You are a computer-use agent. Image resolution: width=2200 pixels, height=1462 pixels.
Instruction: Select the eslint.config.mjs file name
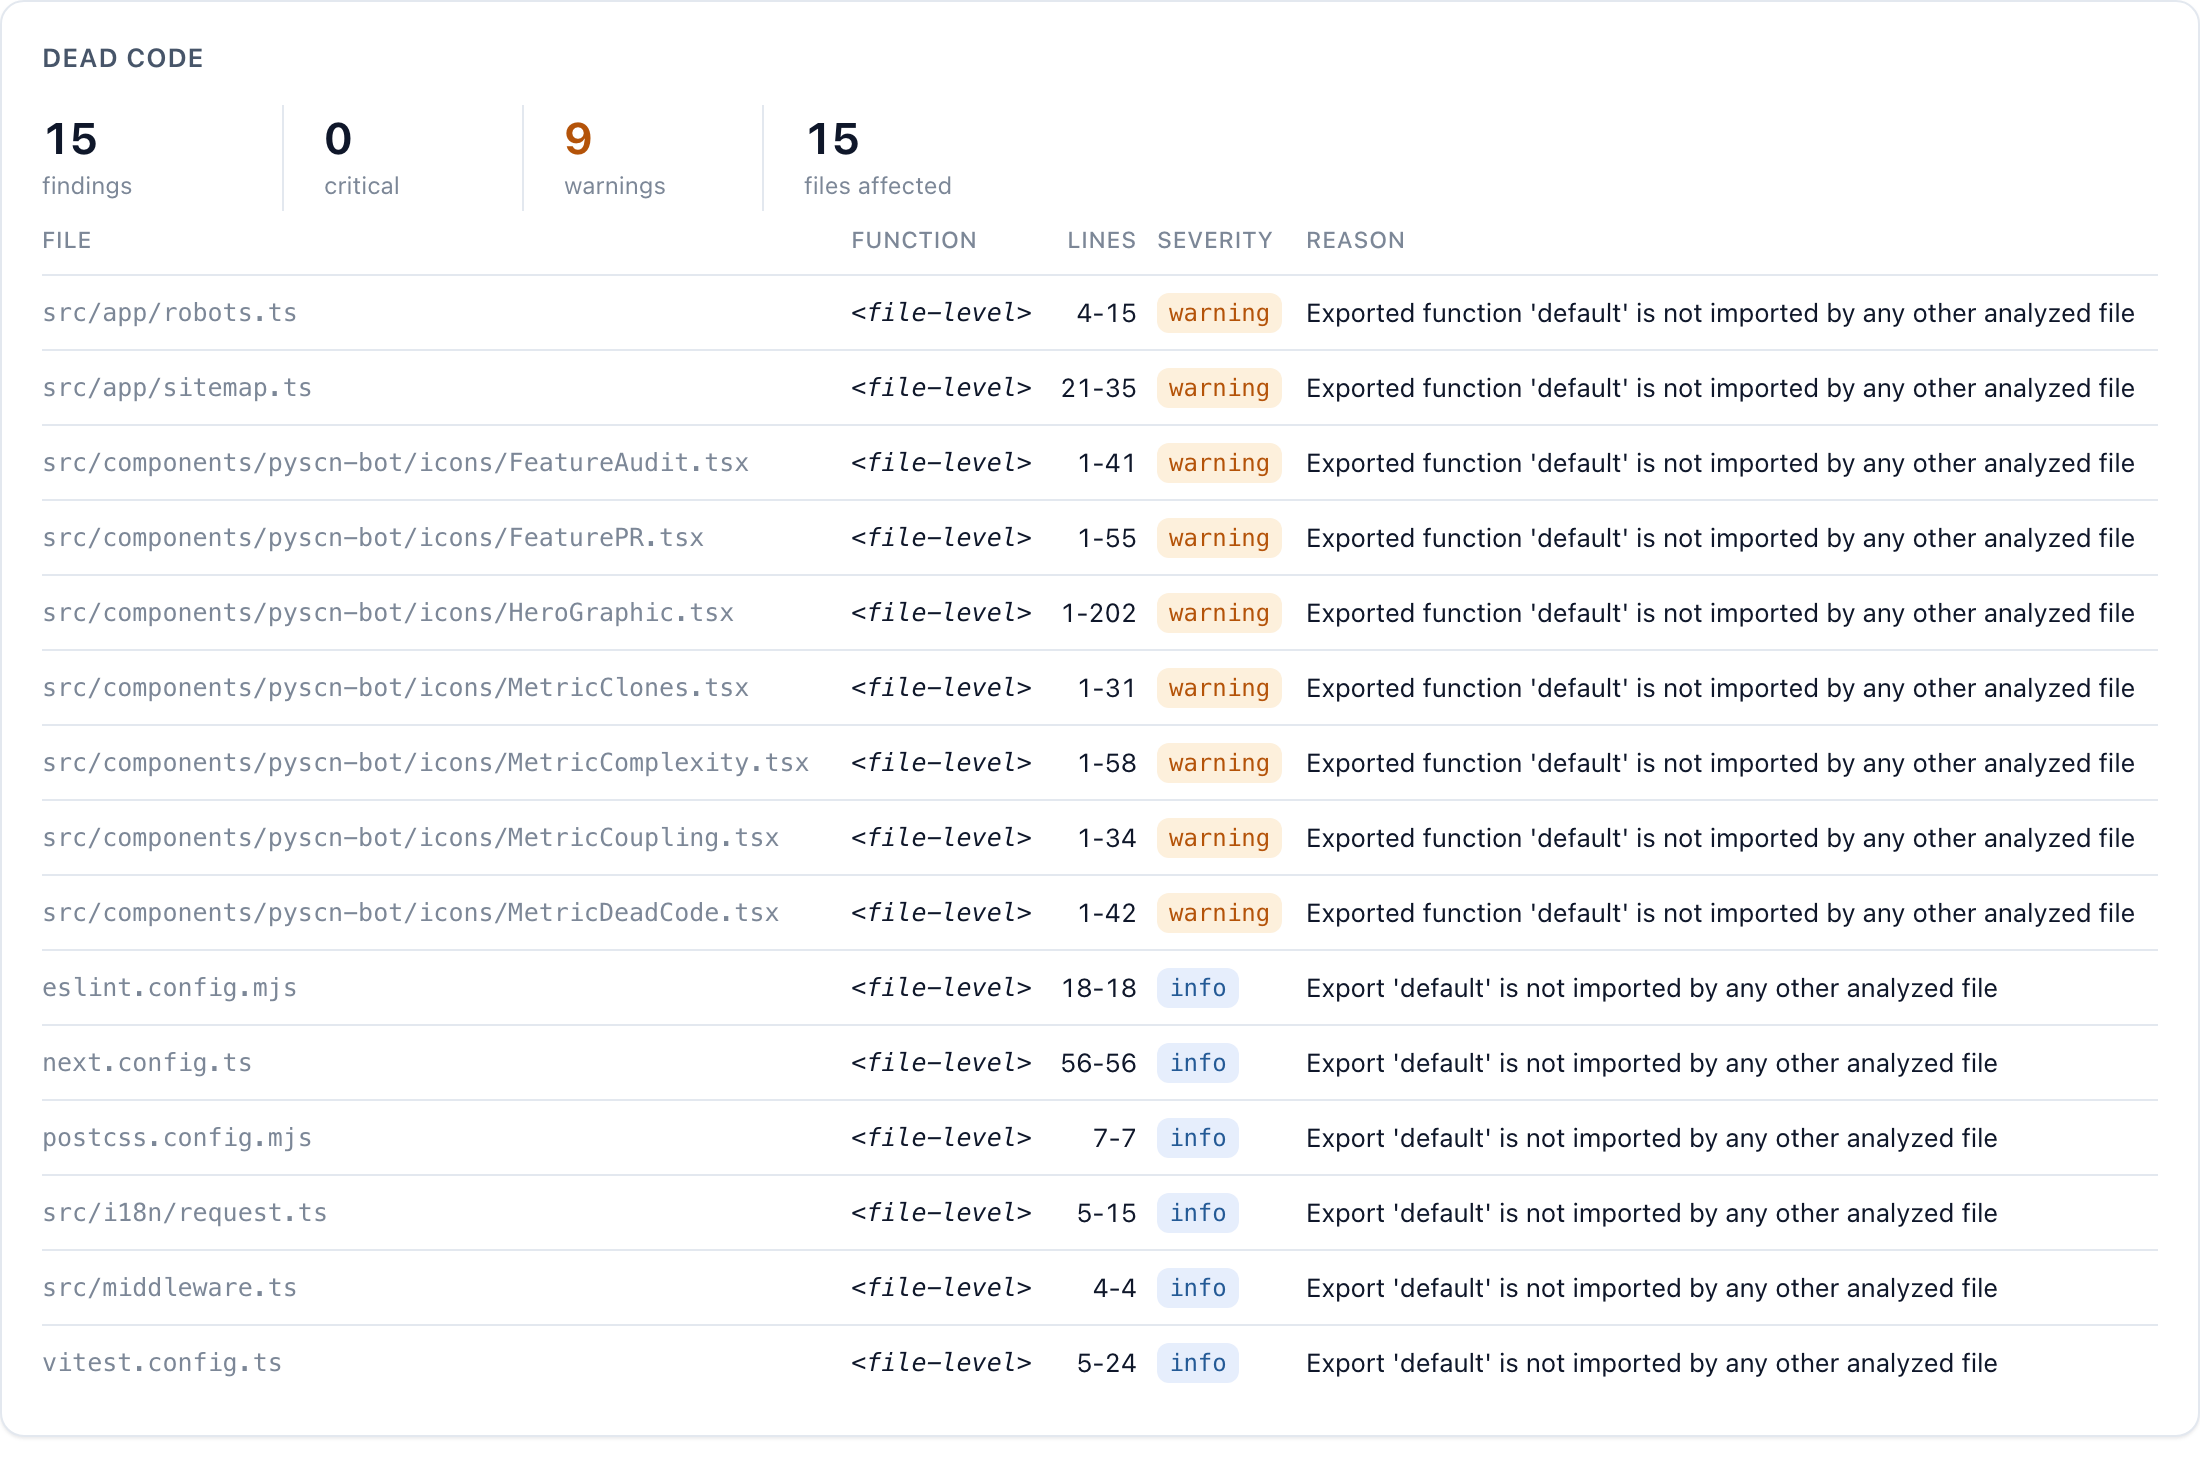click(169, 988)
